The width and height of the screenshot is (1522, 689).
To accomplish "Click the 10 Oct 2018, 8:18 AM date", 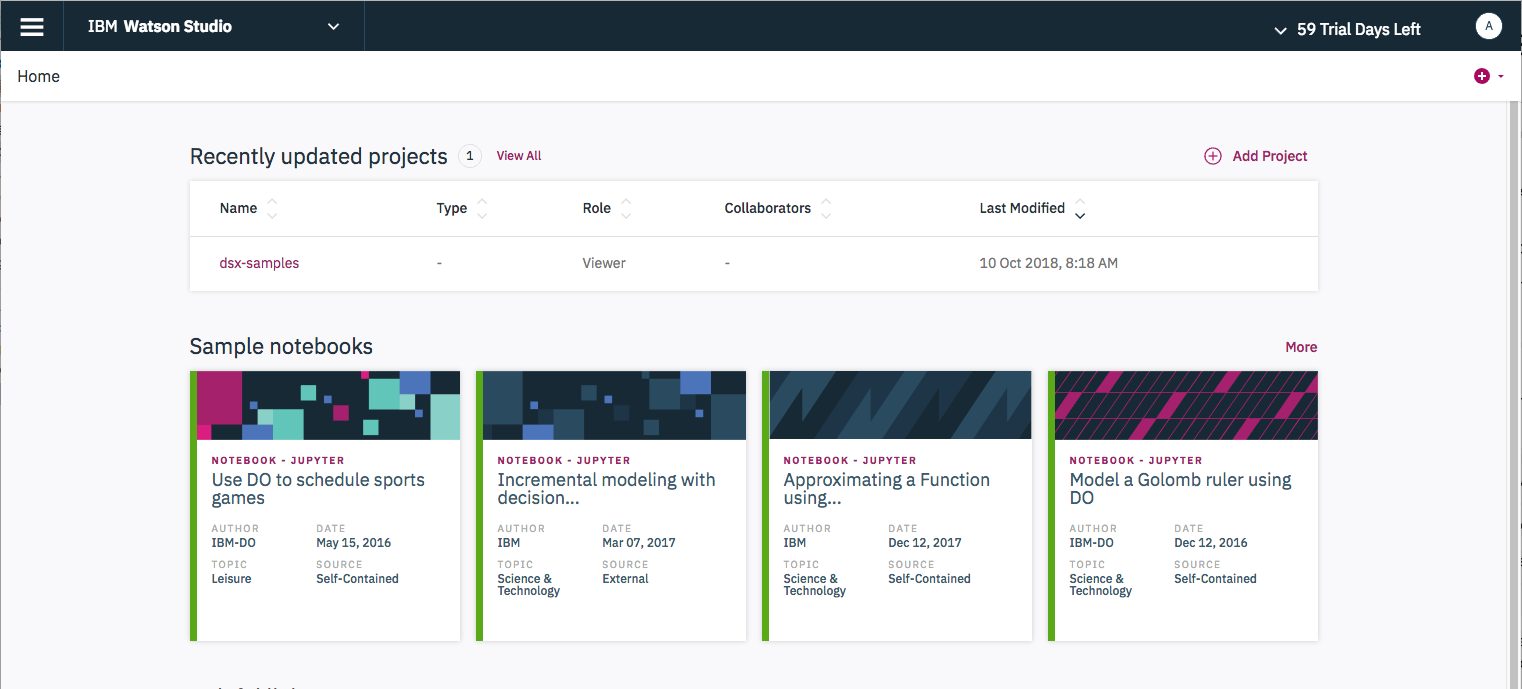I will click(x=1048, y=263).
